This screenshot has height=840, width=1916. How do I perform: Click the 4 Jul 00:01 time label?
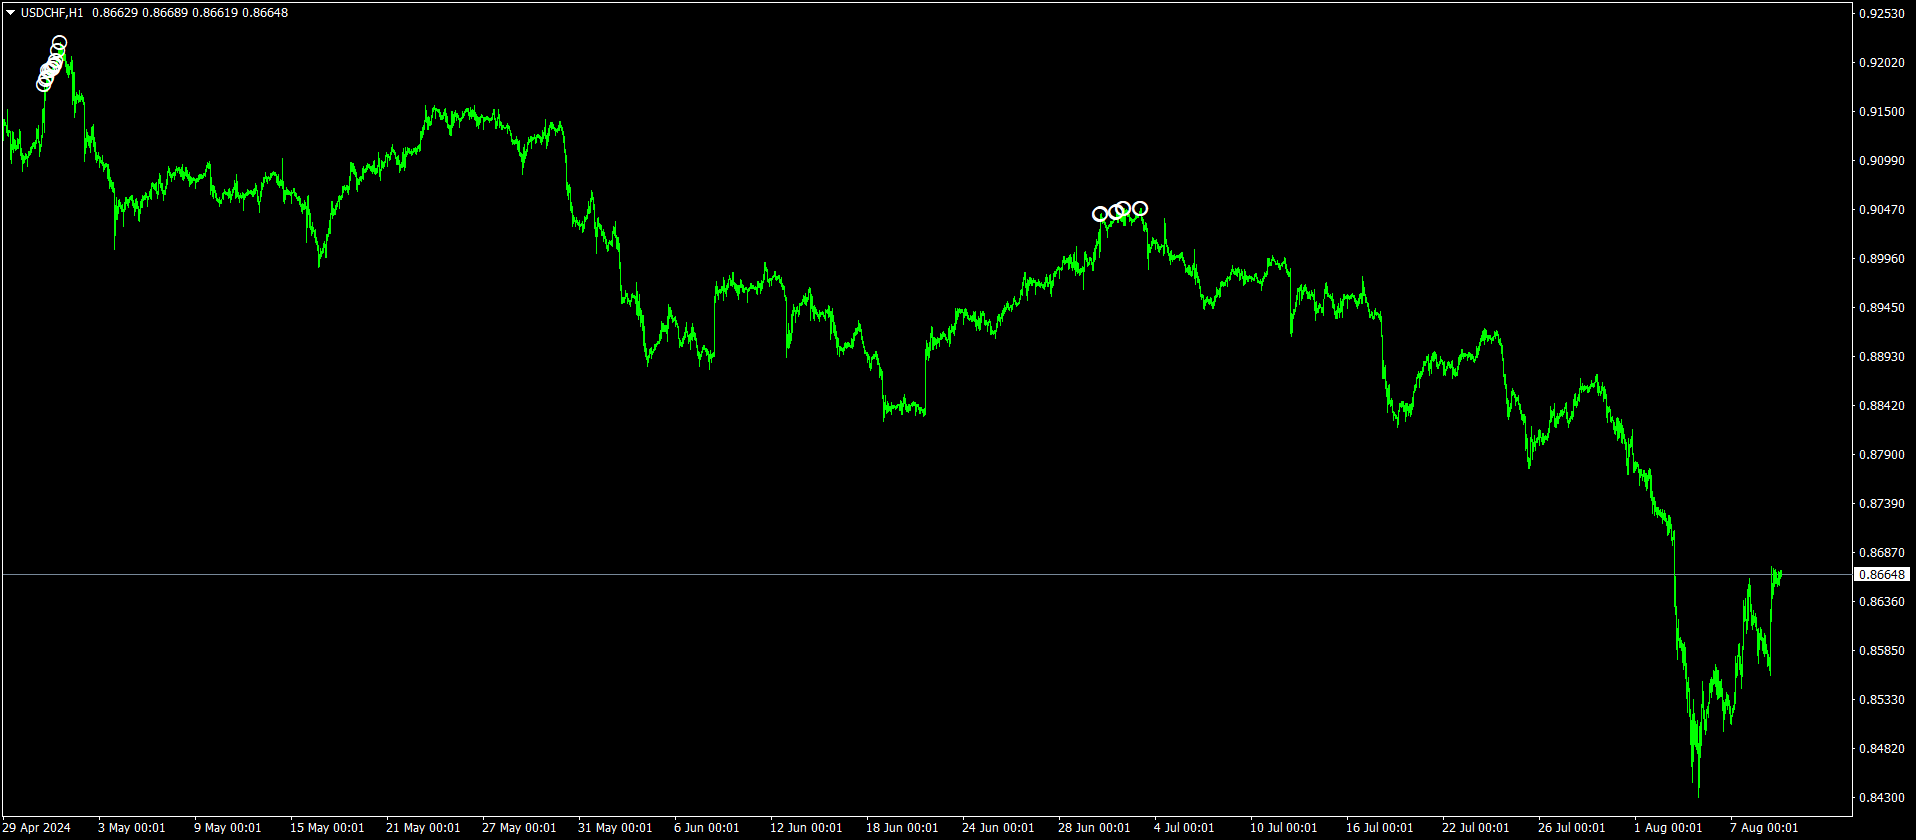coord(1184,828)
